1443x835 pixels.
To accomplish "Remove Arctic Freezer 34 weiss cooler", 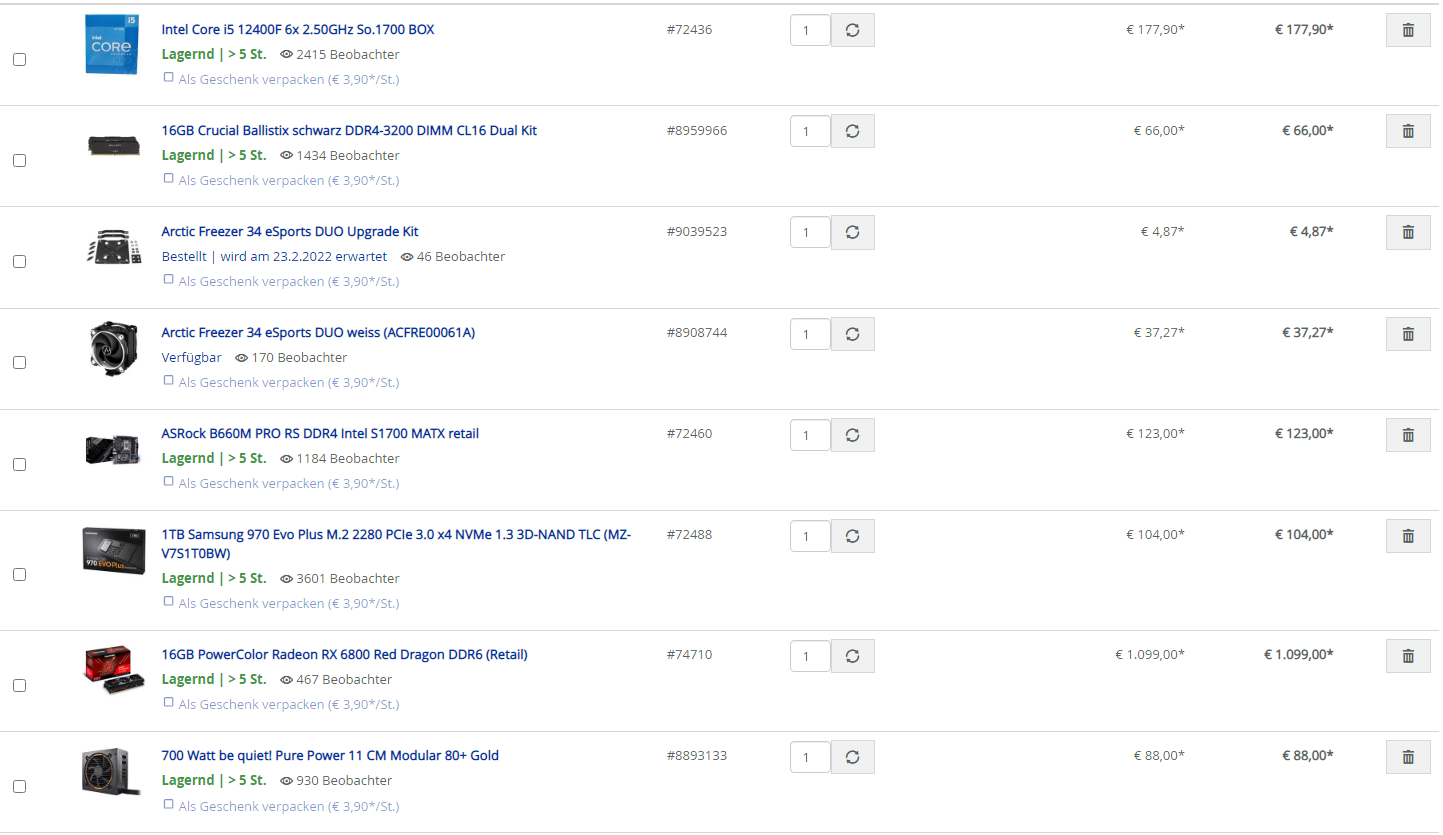I will click(x=1408, y=333).
